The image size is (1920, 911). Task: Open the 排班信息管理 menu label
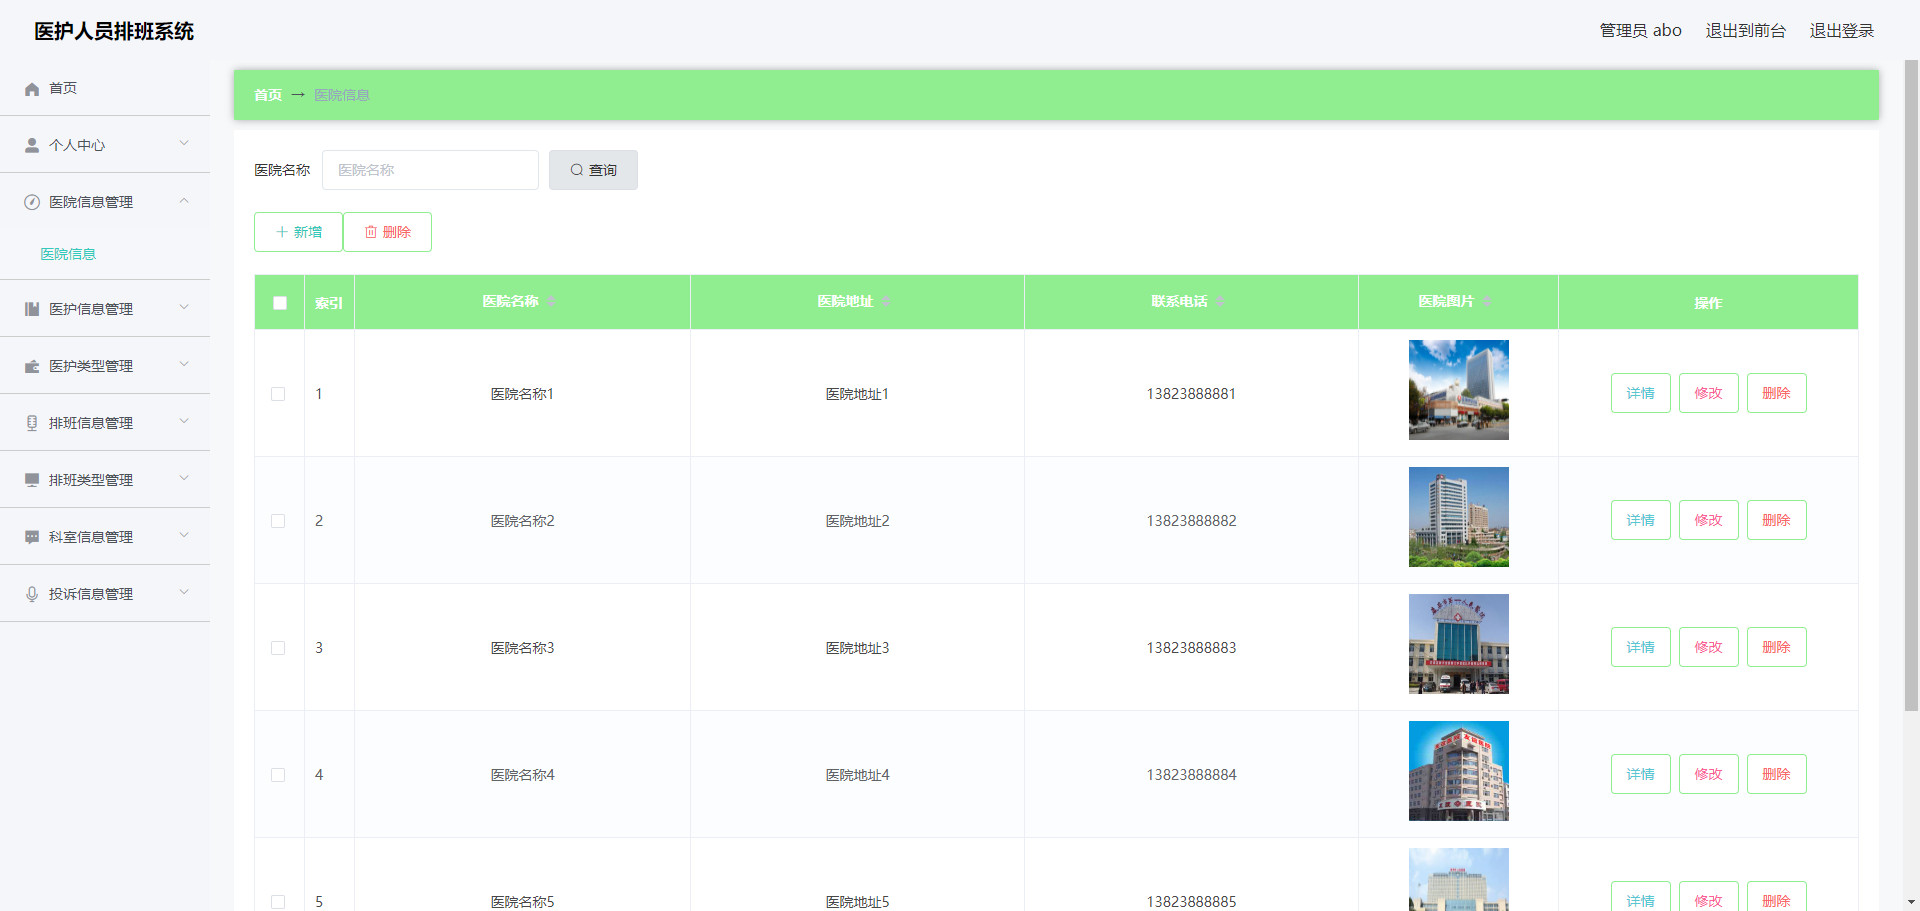91,423
